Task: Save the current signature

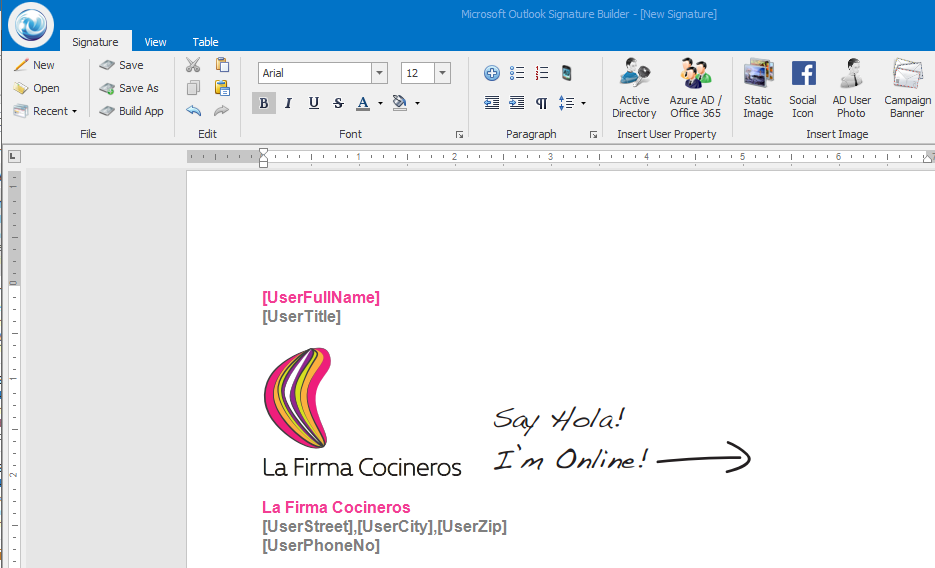Action: coord(122,65)
